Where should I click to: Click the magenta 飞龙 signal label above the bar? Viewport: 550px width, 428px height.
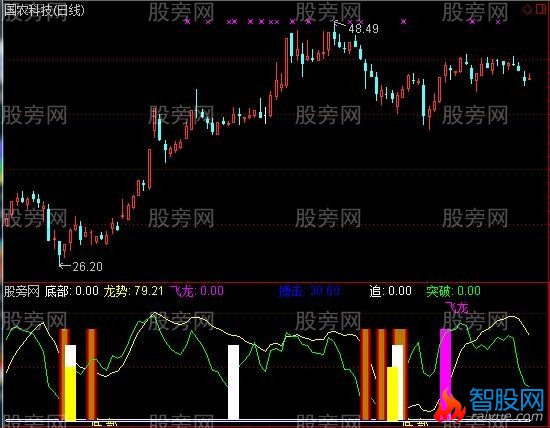click(x=456, y=308)
